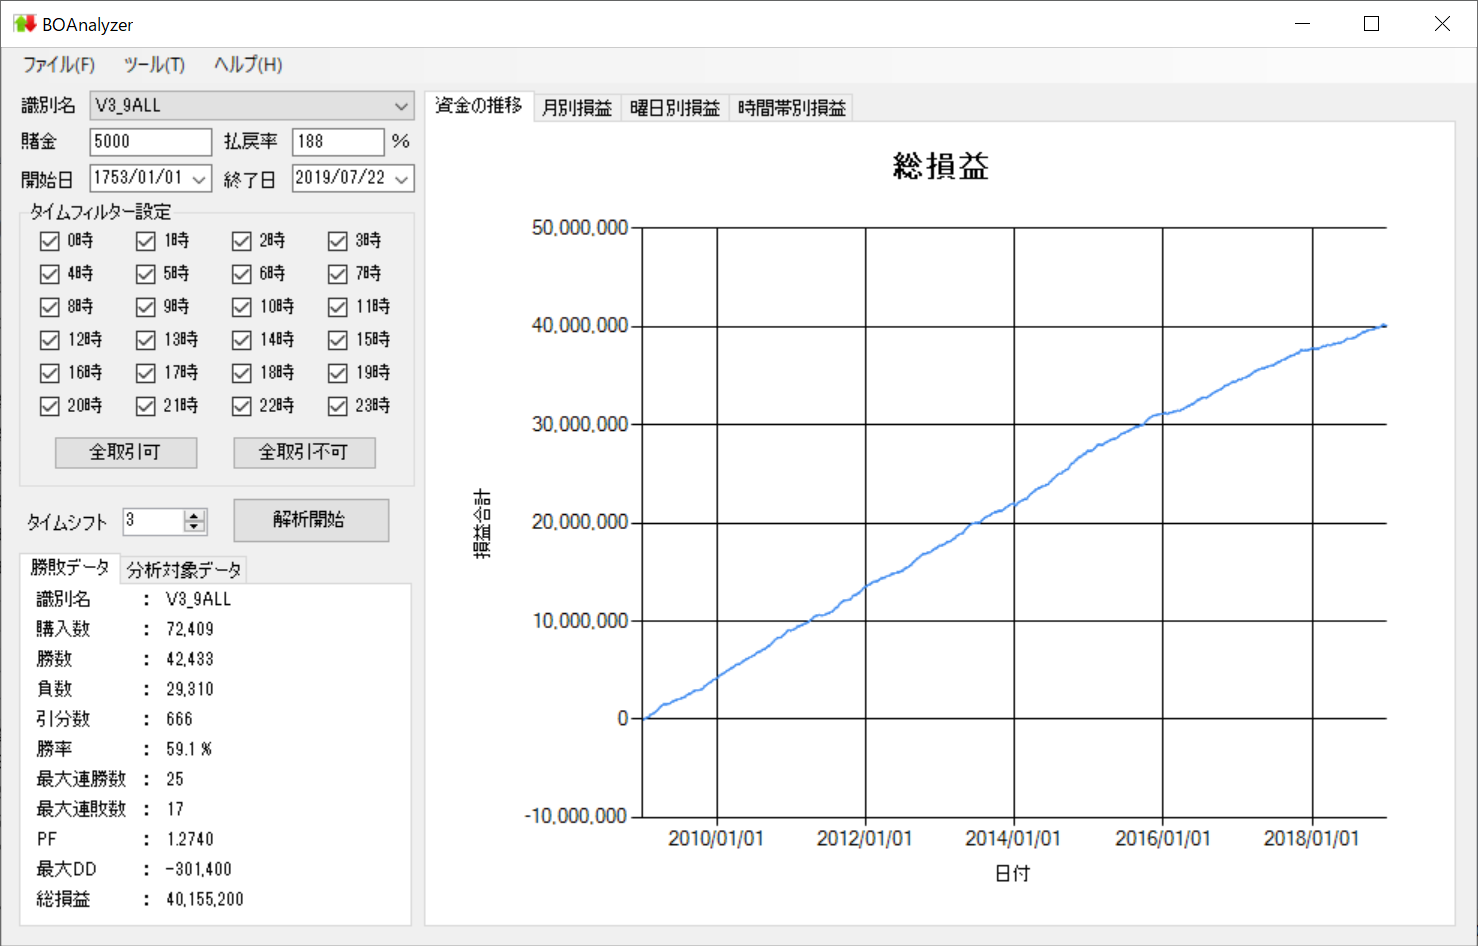Click the PF value 1.2740
This screenshot has width=1478, height=946.
pyautogui.click(x=190, y=840)
